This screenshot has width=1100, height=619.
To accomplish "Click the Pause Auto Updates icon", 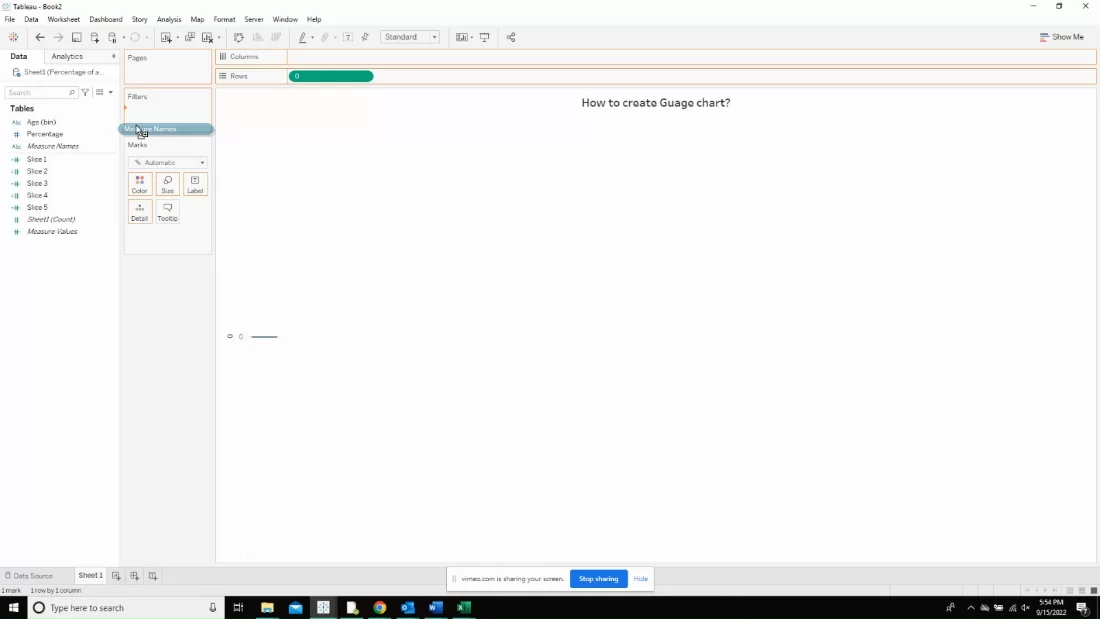I will click(x=112, y=37).
